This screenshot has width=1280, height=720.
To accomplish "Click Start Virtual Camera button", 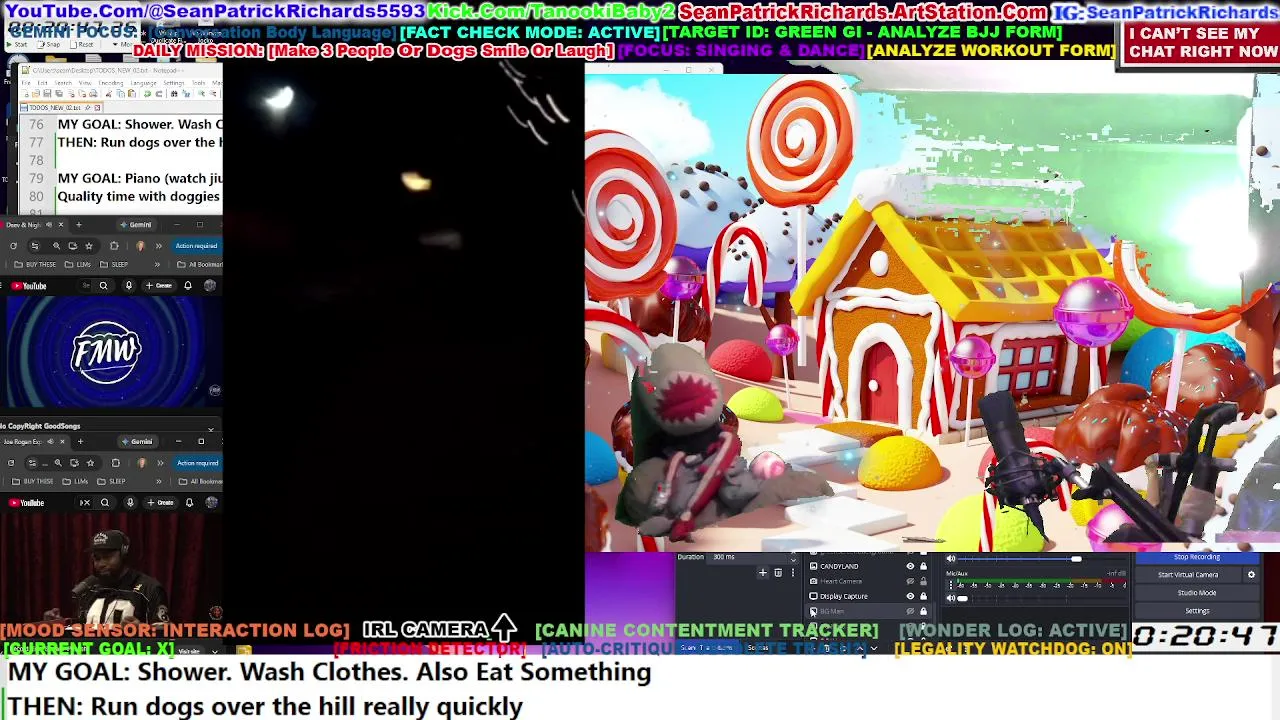I will click(1188, 575).
